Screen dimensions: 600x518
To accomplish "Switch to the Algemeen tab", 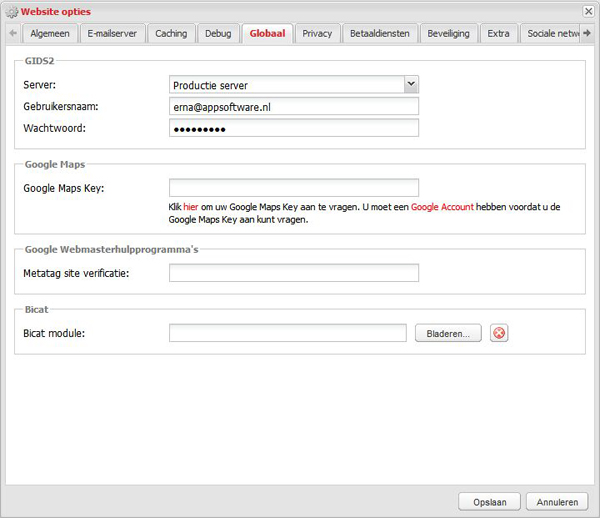I will tap(50, 34).
